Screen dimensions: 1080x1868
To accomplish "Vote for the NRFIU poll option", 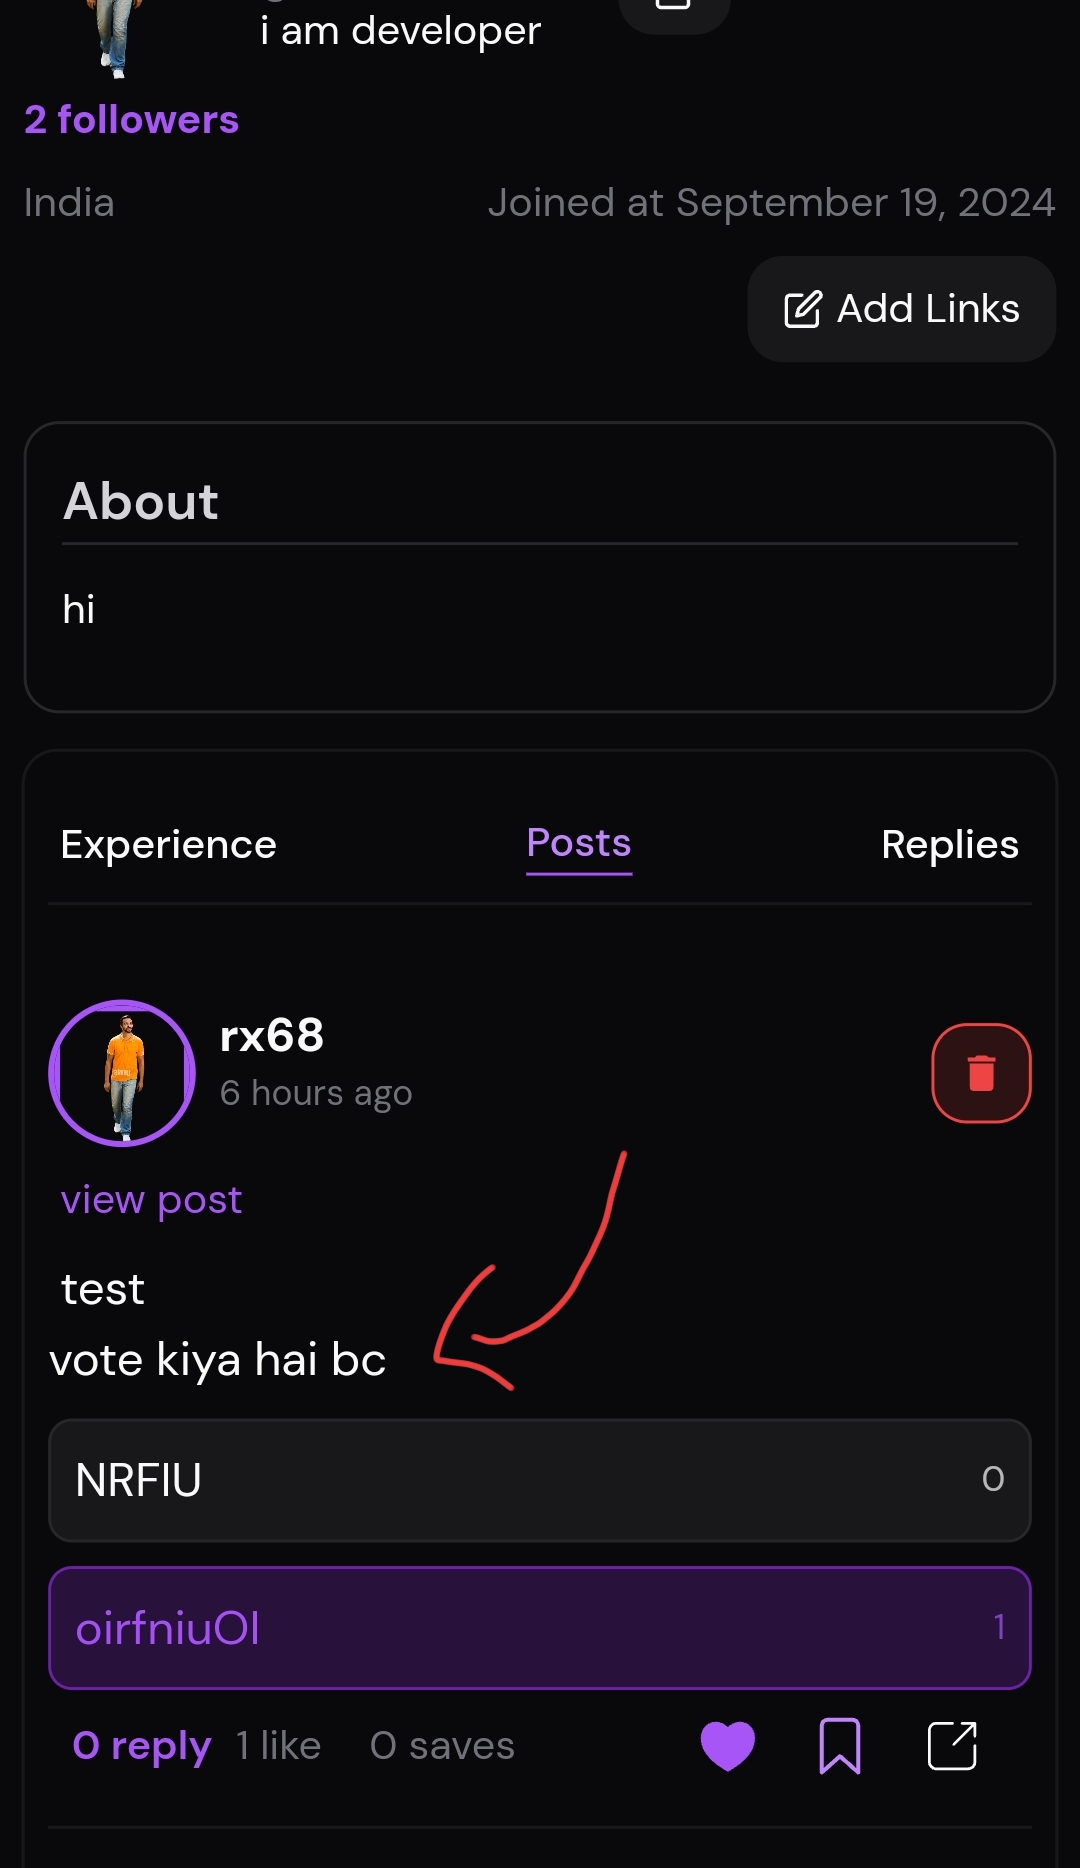I will click(540, 1480).
